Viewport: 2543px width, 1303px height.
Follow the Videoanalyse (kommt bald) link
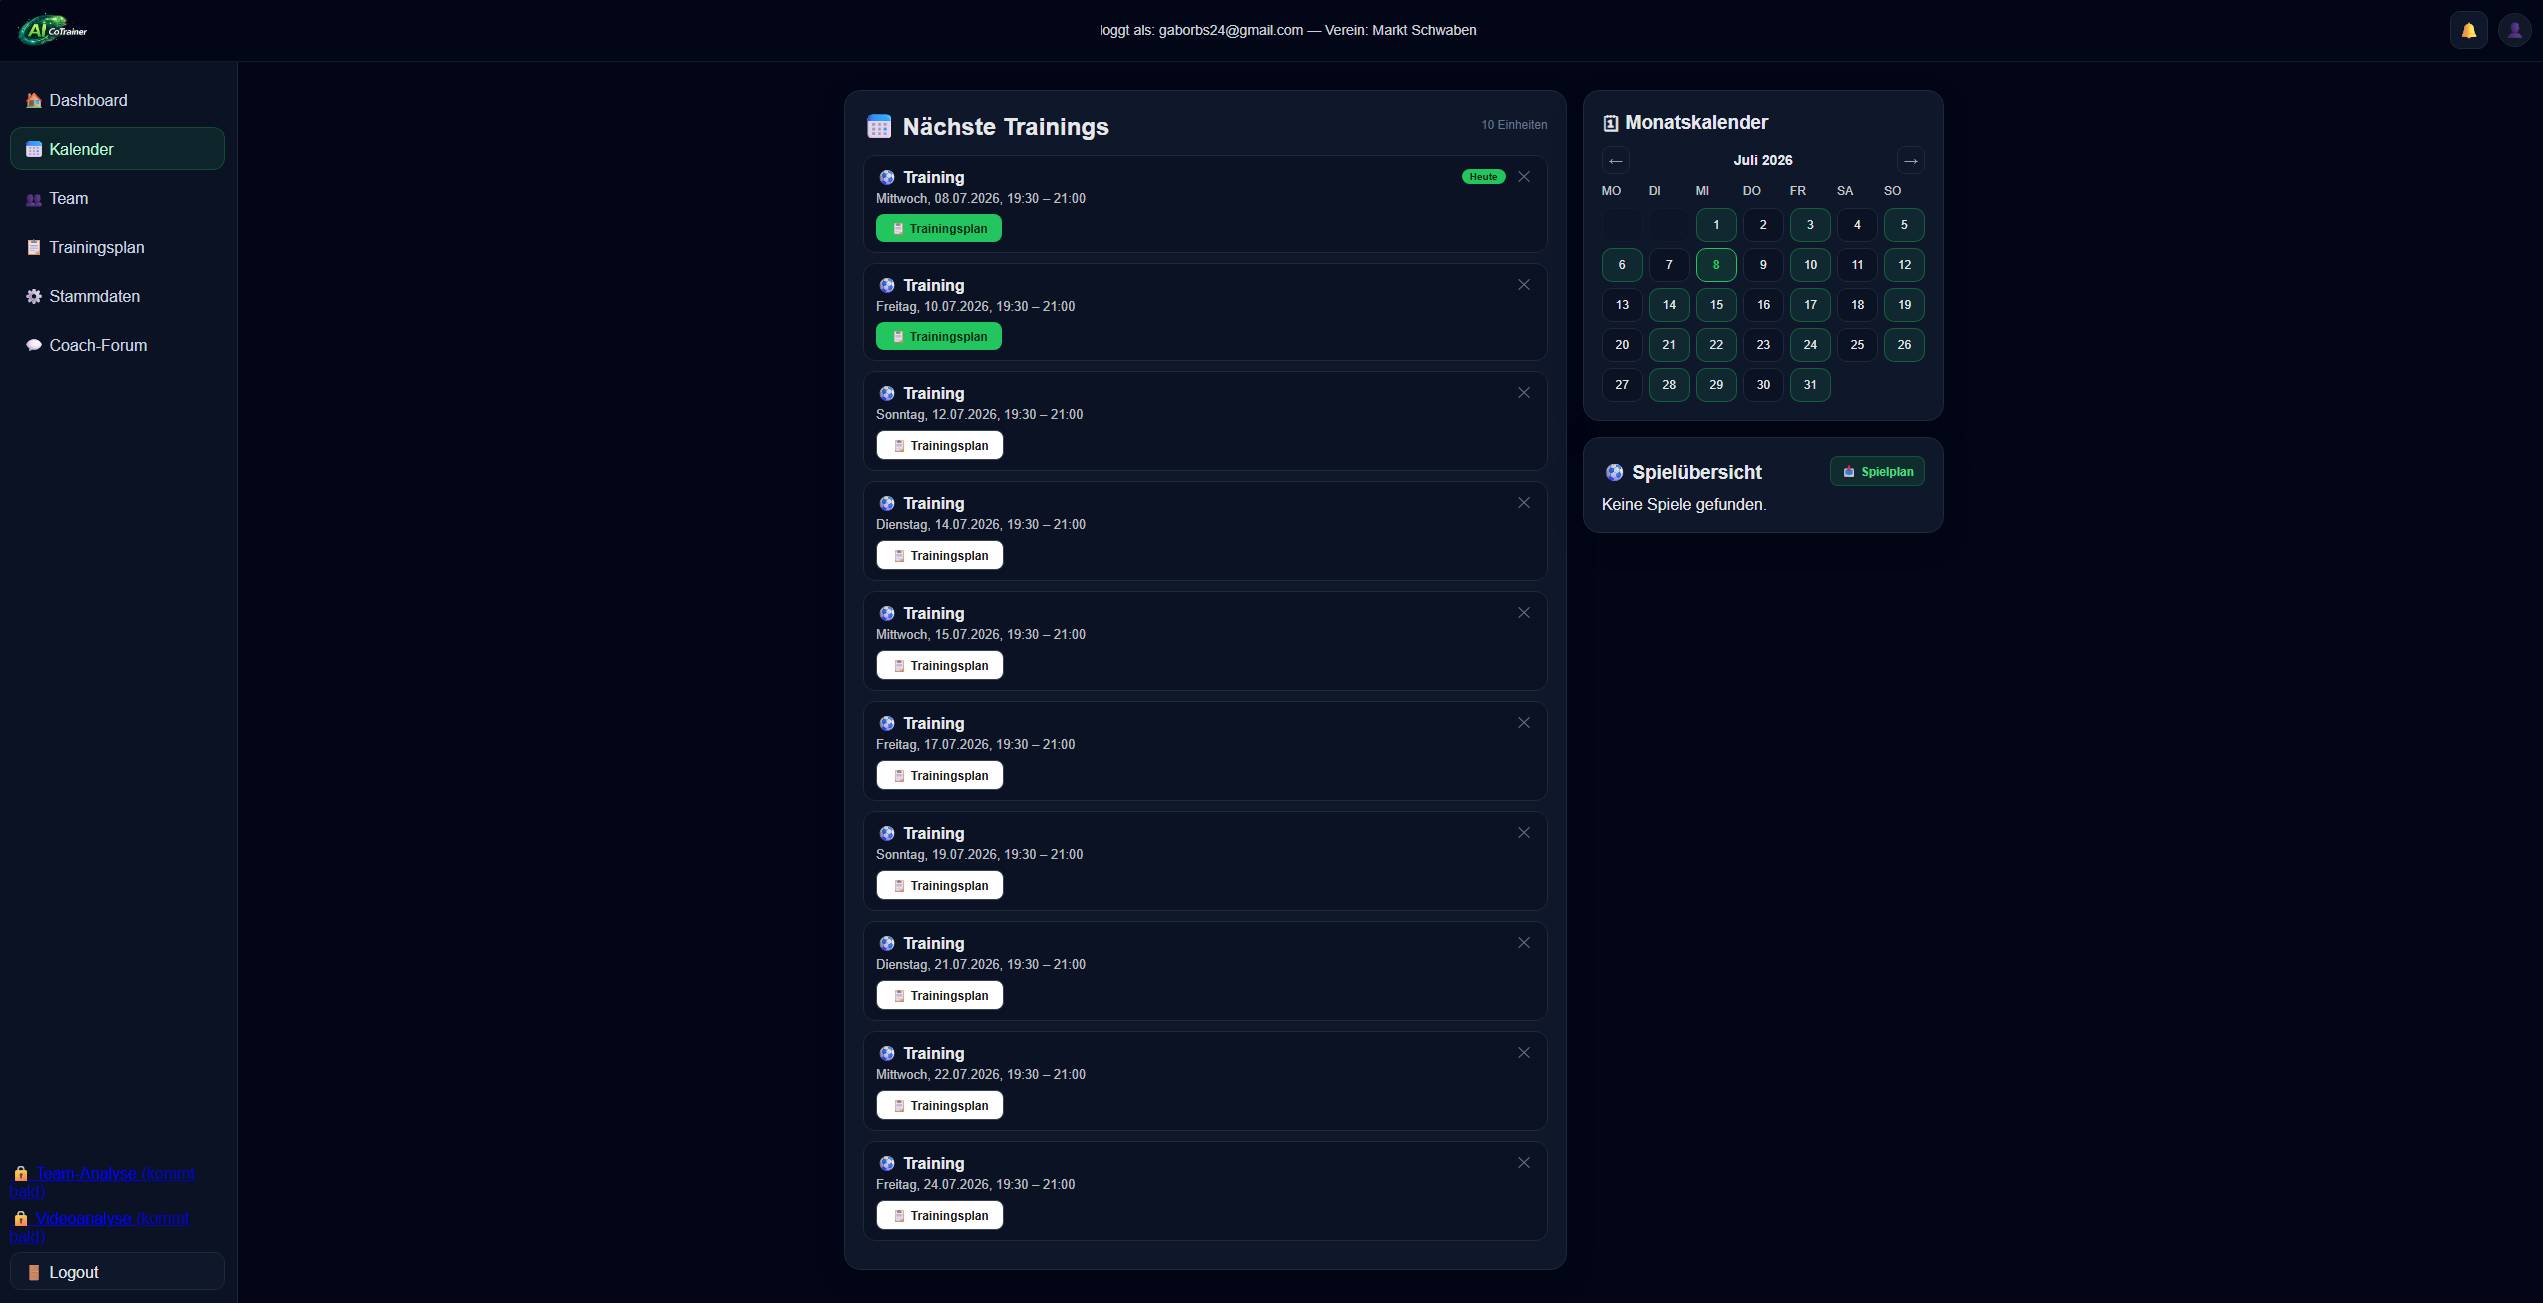pyautogui.click(x=100, y=1227)
